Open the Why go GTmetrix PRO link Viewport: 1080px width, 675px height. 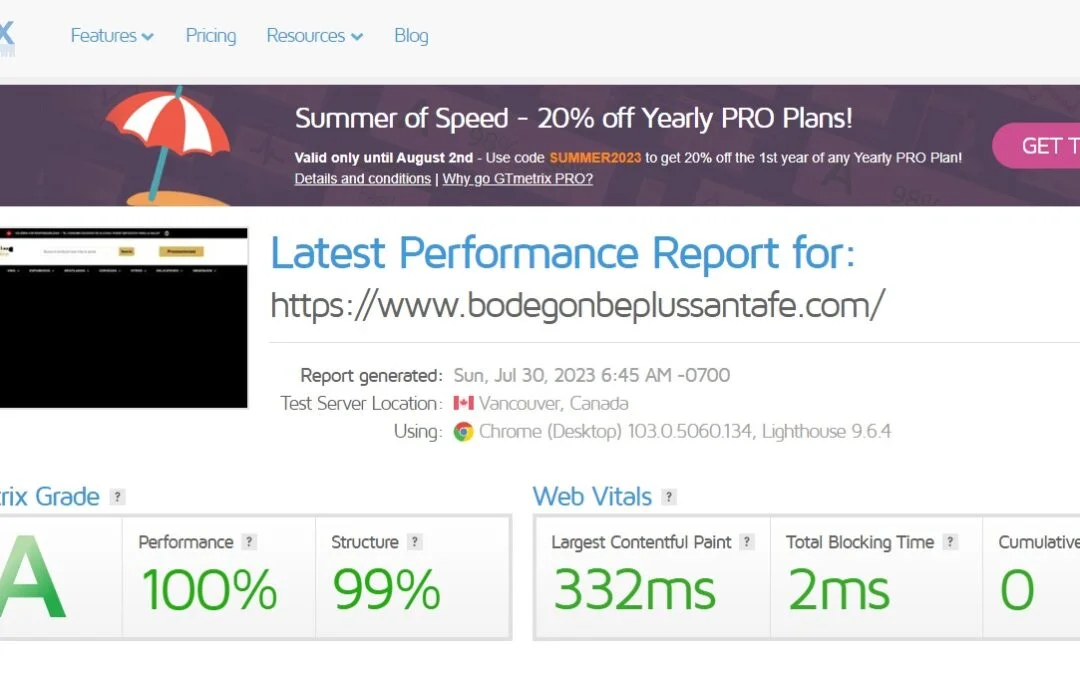pyautogui.click(x=517, y=179)
